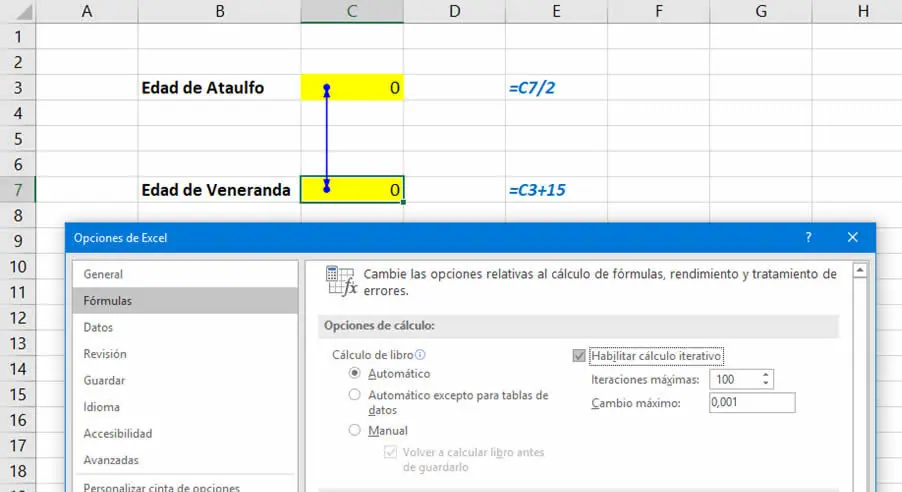Switch to the Datos options category

(99, 327)
